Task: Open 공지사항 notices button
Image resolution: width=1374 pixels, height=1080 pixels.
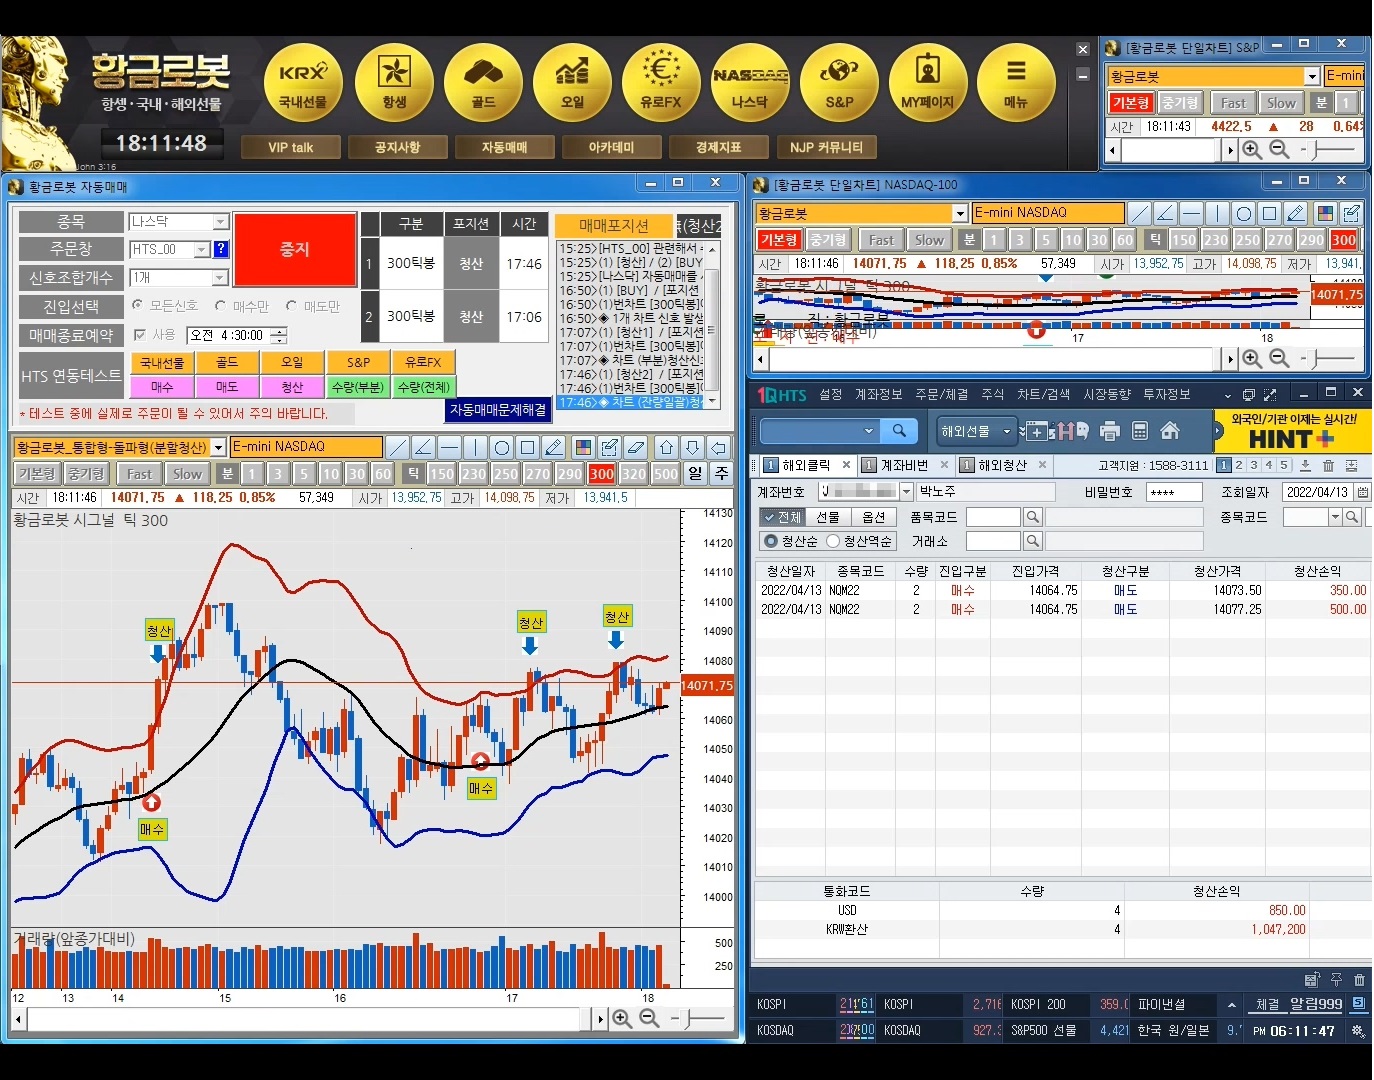Action: (x=397, y=147)
